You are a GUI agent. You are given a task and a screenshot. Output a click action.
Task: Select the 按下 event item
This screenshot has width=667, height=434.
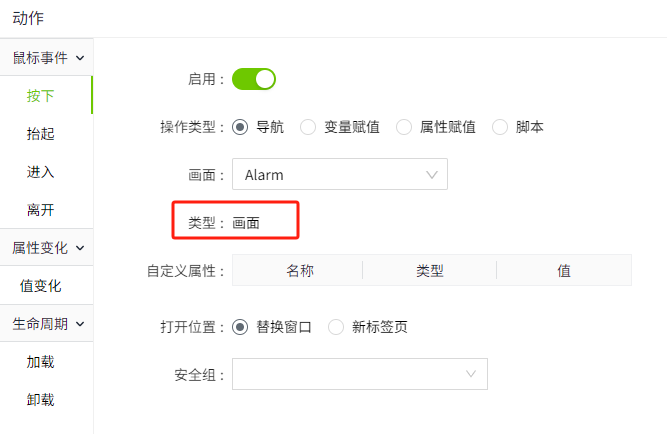41,96
